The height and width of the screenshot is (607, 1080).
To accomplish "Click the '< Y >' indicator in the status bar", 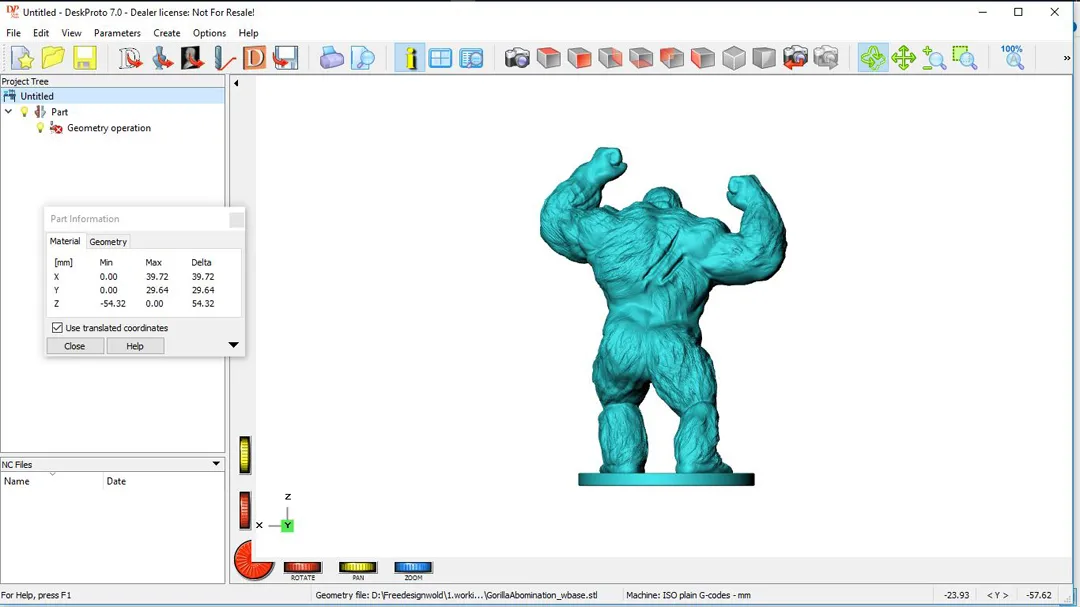I will pos(997,595).
